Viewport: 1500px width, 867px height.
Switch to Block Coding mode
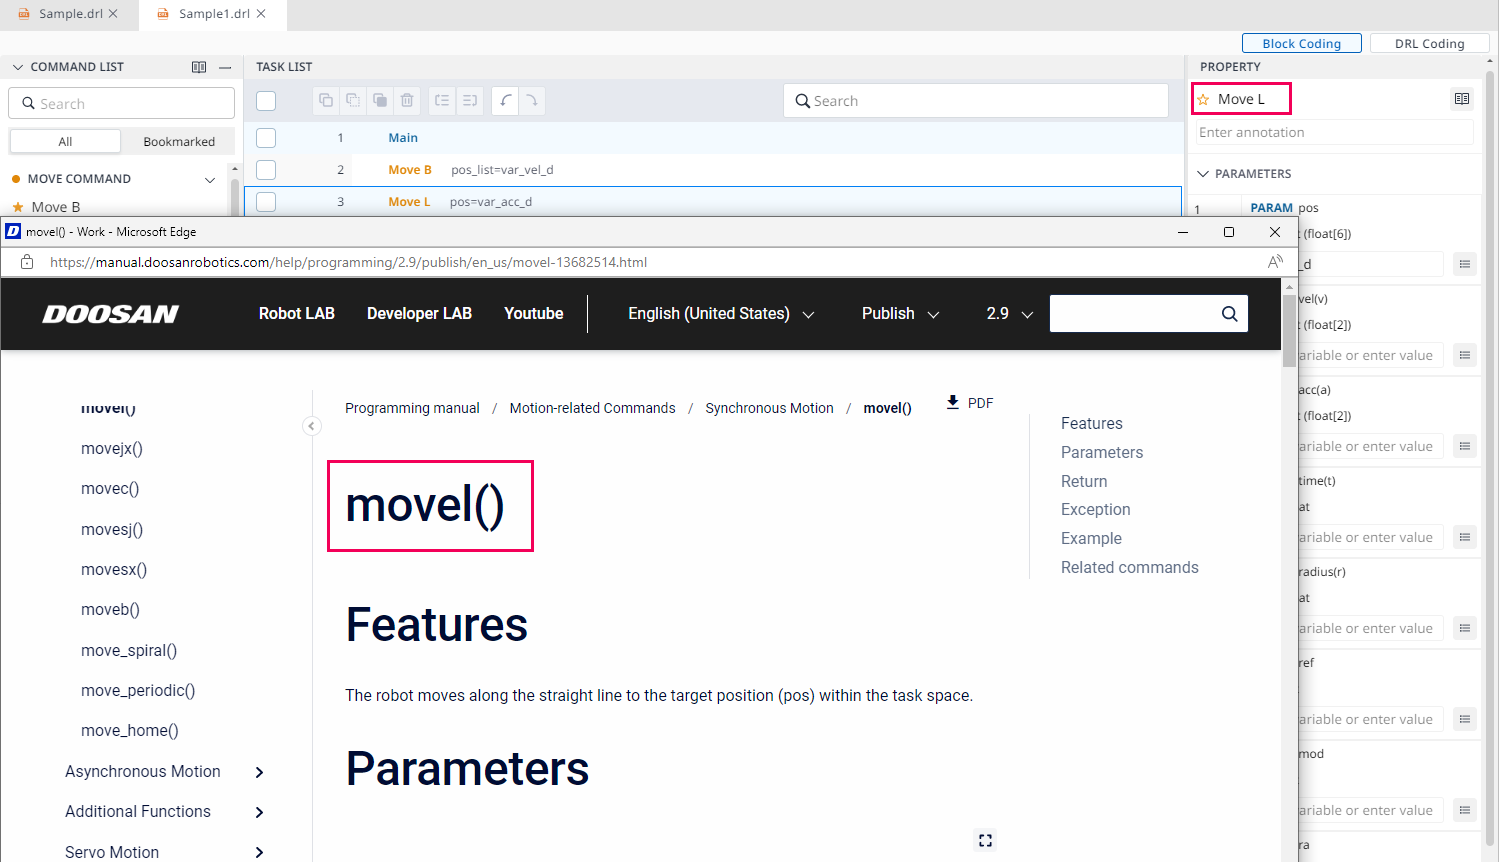[x=1301, y=43]
